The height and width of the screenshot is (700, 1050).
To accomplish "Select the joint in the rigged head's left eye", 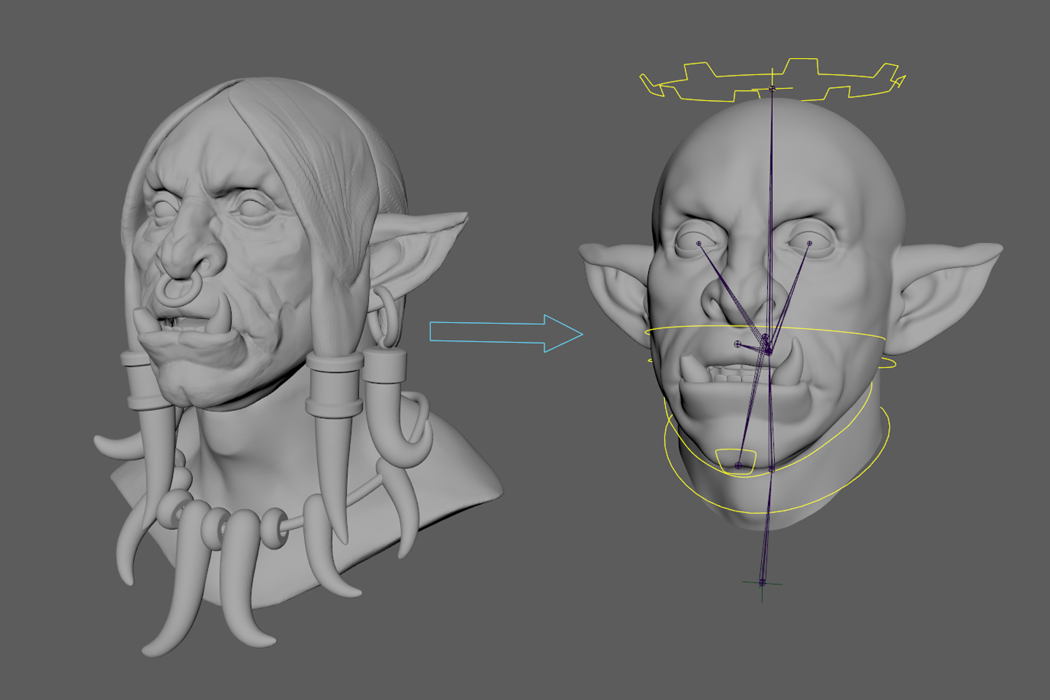I will point(699,243).
